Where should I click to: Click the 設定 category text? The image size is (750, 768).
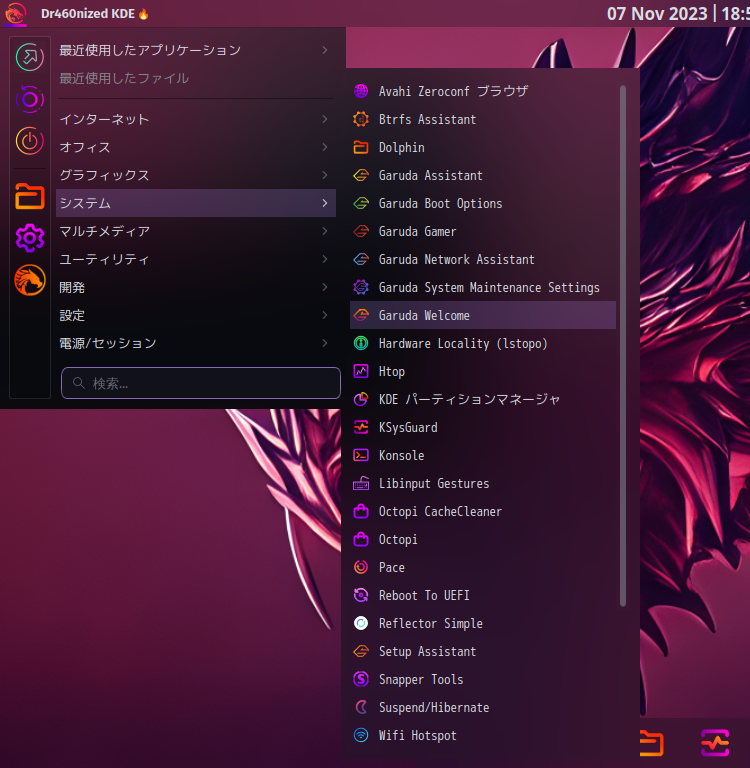point(72,315)
